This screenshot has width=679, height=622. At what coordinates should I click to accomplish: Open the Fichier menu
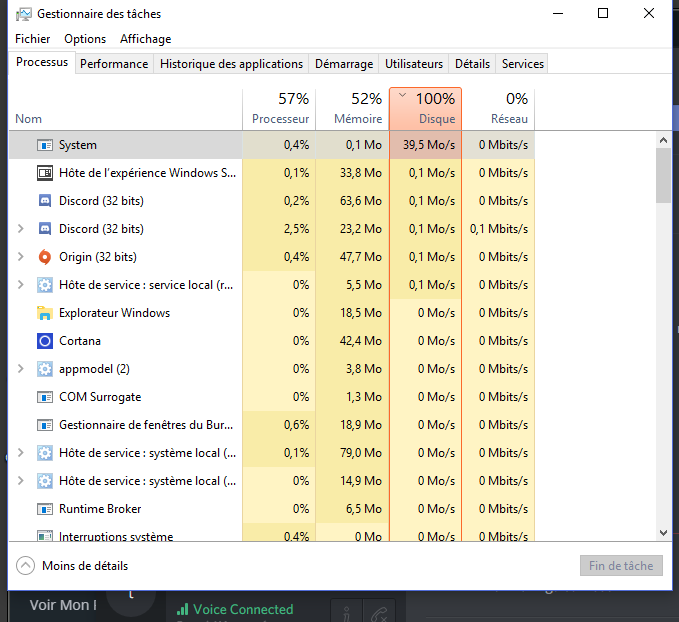[x=32, y=39]
